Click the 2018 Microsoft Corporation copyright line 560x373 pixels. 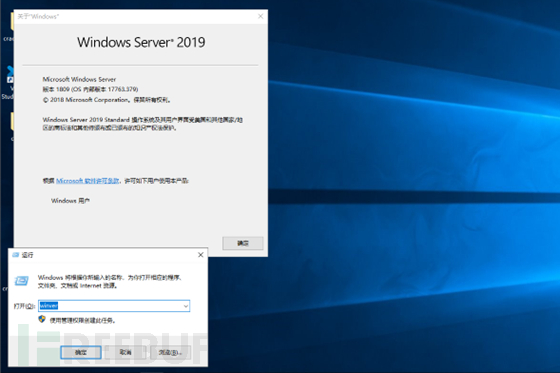[107, 100]
